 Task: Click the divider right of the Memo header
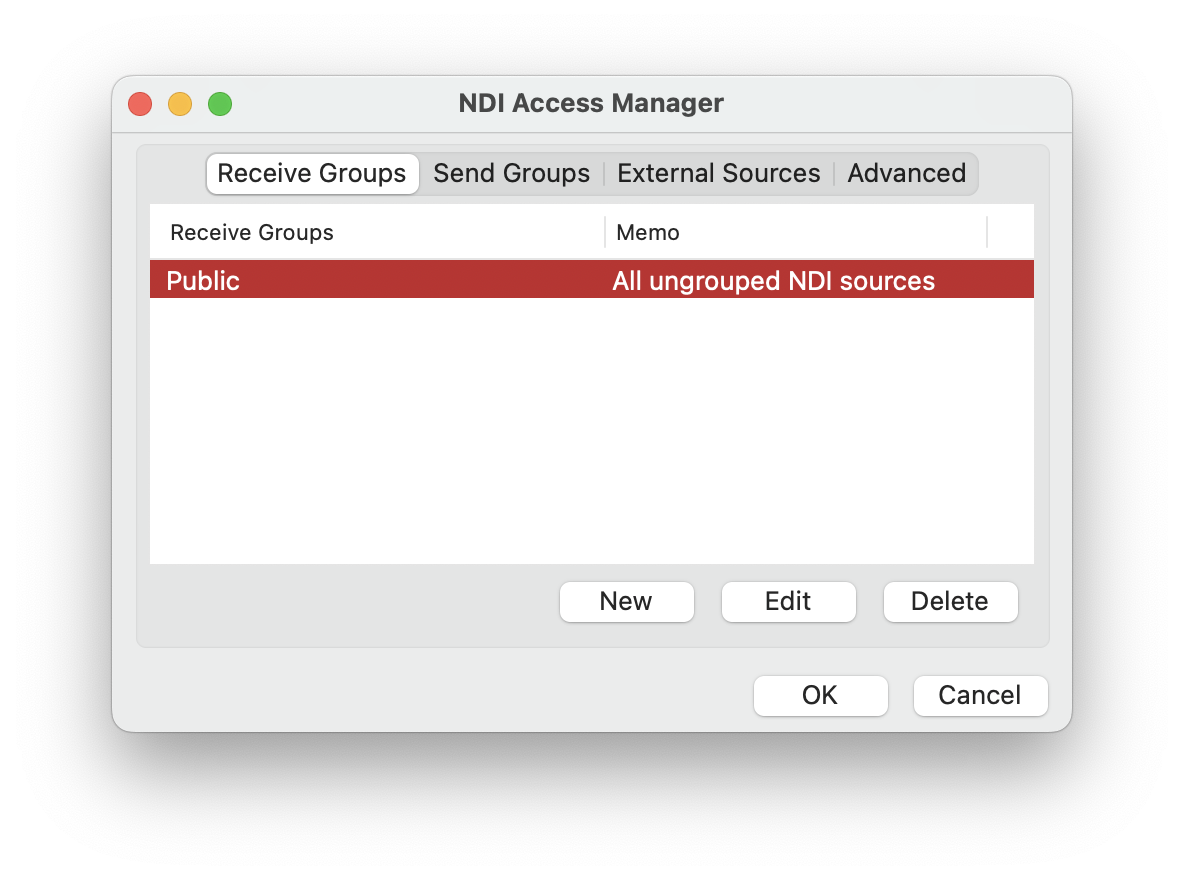tap(987, 232)
